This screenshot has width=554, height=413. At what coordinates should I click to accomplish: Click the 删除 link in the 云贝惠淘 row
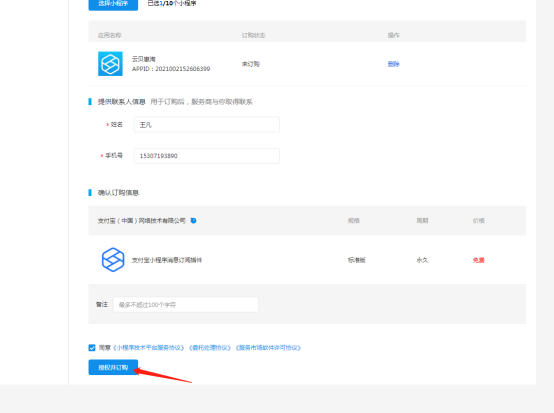click(393, 64)
